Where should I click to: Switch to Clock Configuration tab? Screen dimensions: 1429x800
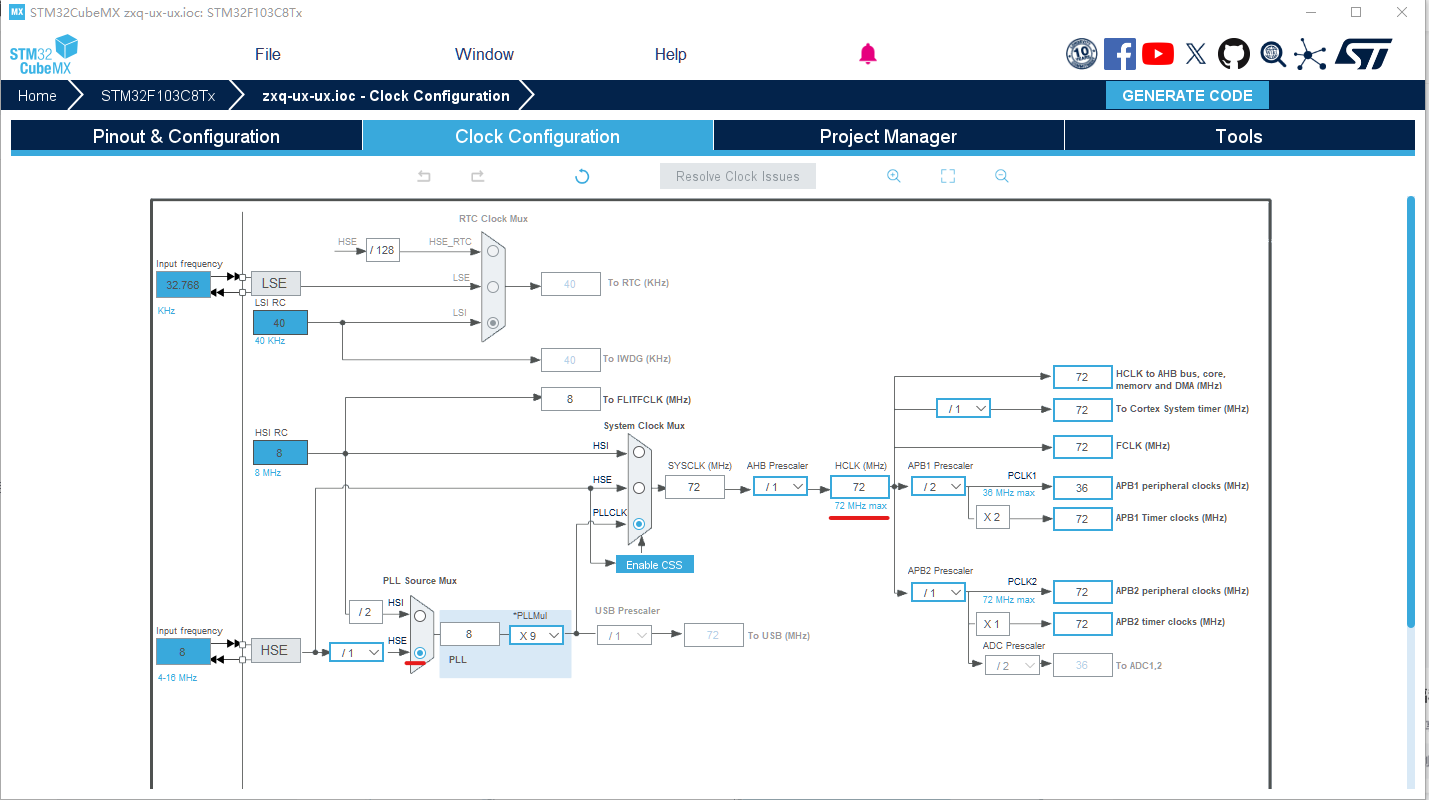[538, 136]
